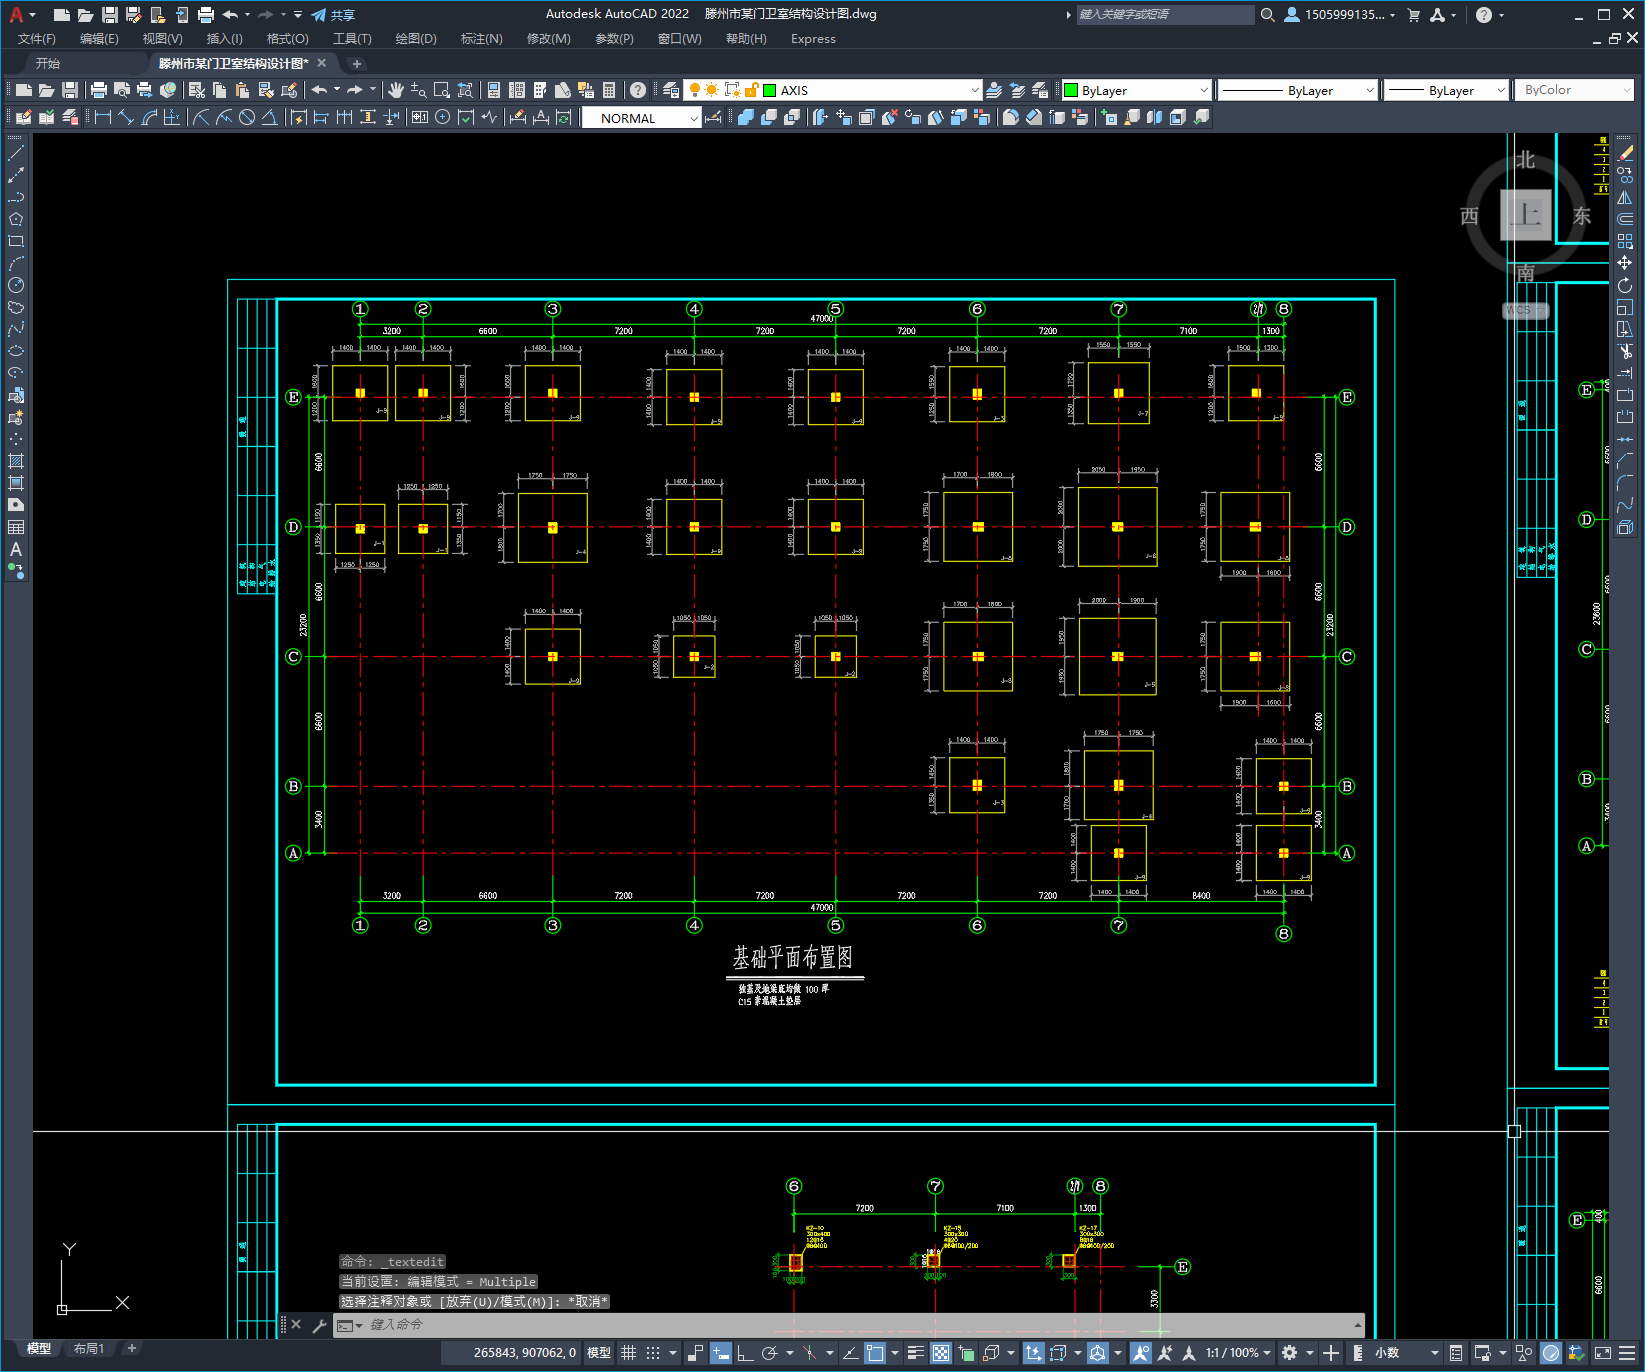Click the 共享 share button
Image resolution: width=1645 pixels, height=1372 pixels.
[333, 15]
